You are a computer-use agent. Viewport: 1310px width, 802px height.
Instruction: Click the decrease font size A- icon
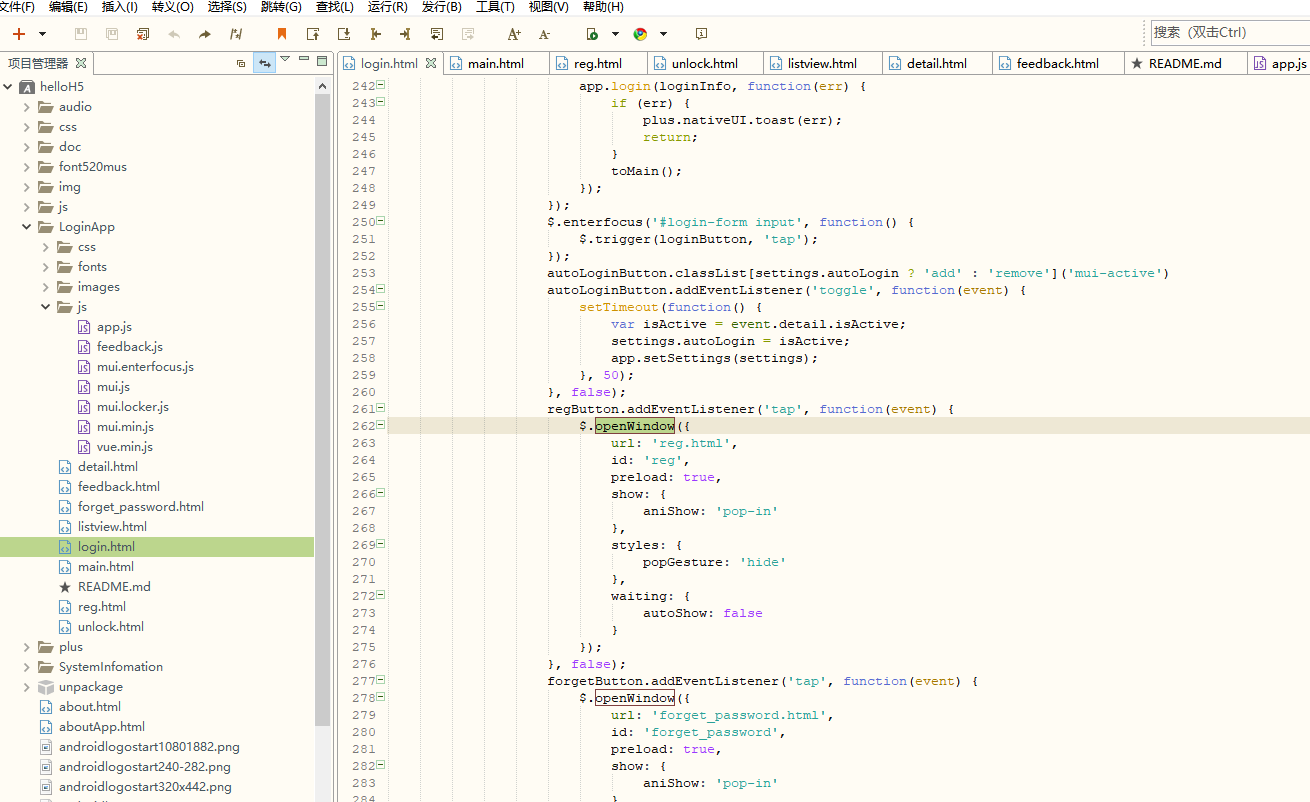tap(545, 34)
